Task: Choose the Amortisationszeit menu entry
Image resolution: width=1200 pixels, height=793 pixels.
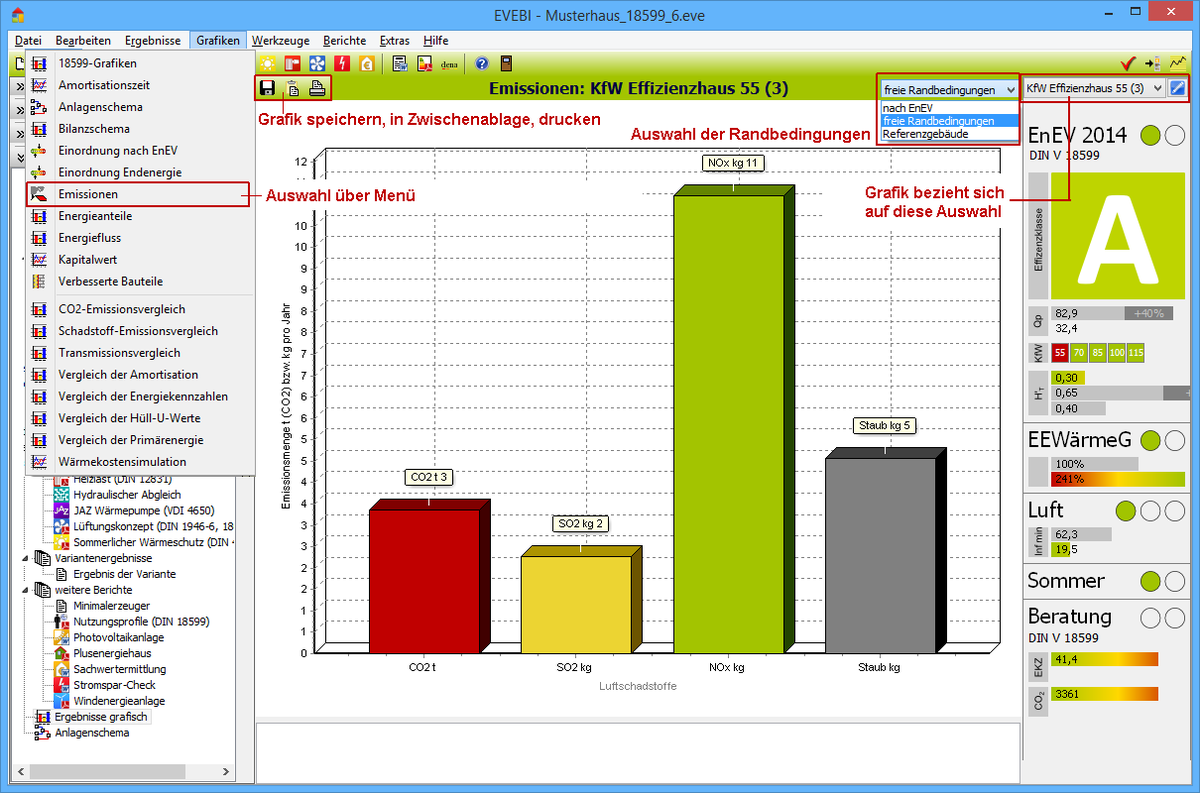Action: point(139,85)
